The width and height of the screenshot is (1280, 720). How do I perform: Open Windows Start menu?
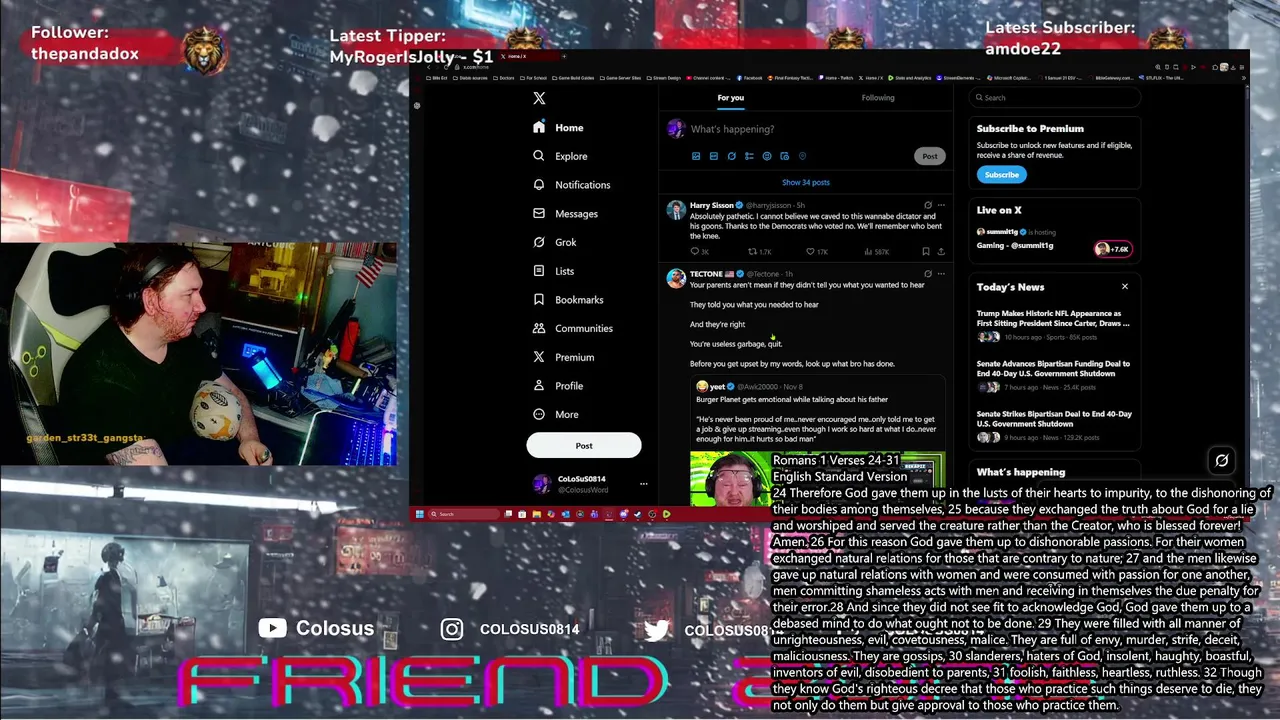click(419, 514)
